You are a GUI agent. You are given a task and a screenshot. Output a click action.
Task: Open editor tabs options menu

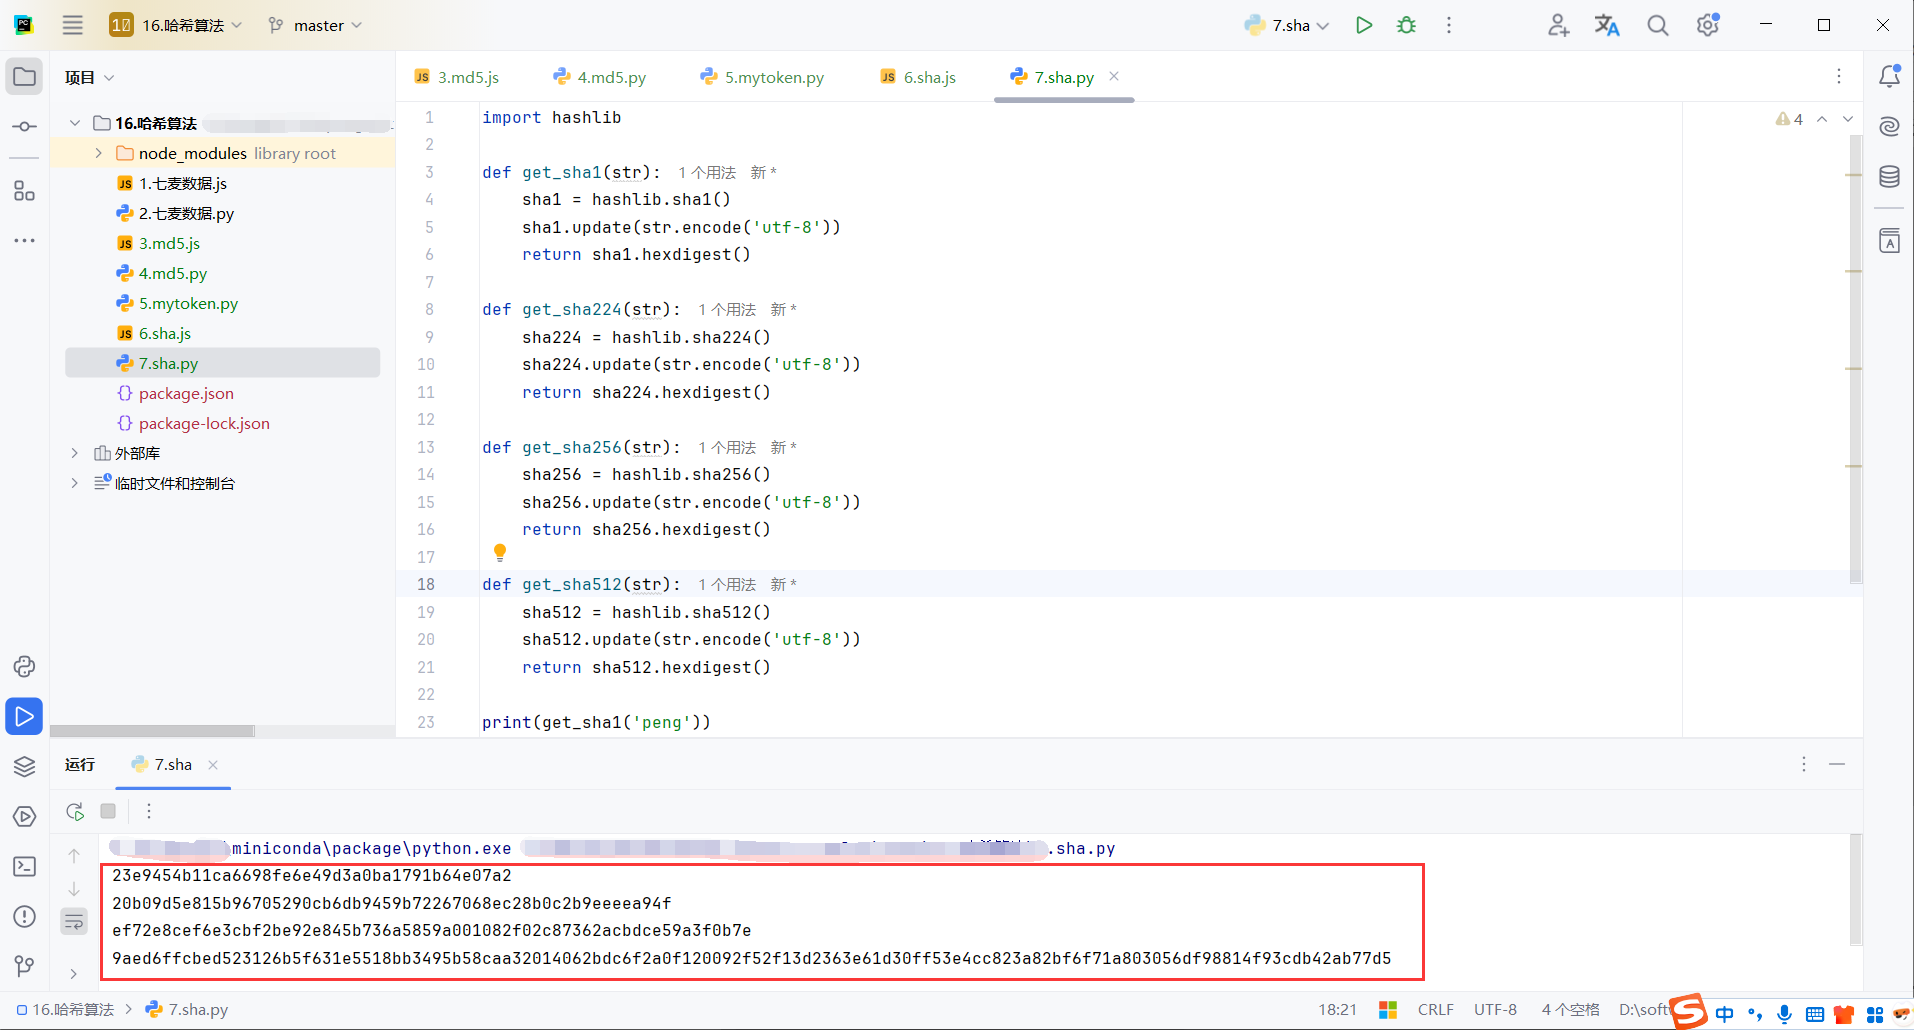[1839, 77]
